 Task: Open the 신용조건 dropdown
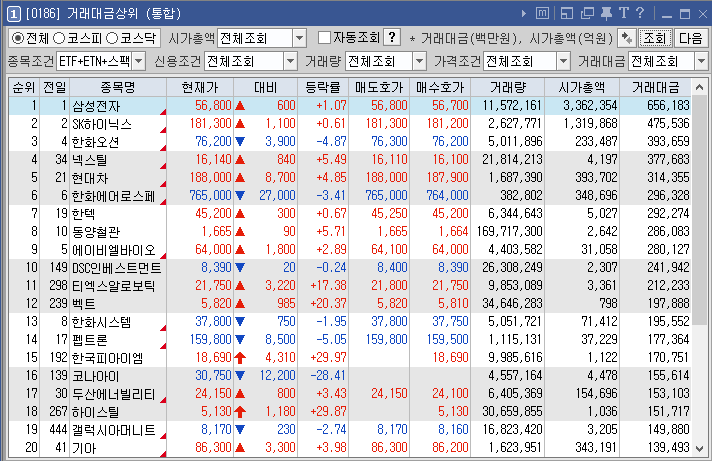point(290,61)
